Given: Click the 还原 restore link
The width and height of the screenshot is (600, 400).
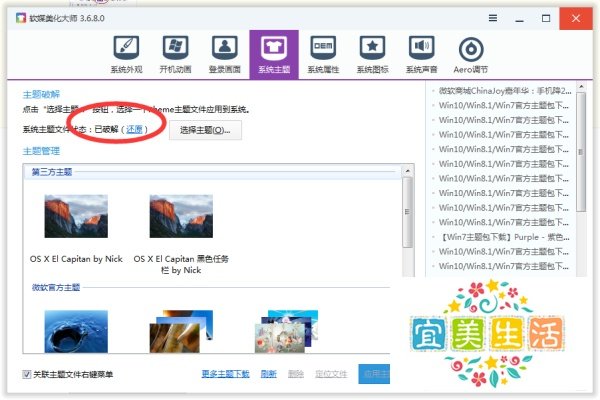Looking at the screenshot, I should [x=134, y=129].
